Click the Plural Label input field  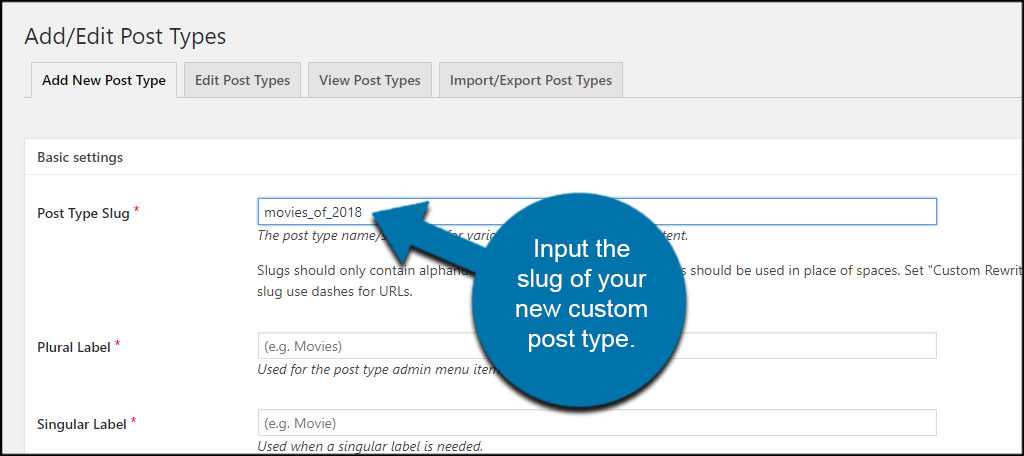coord(597,346)
